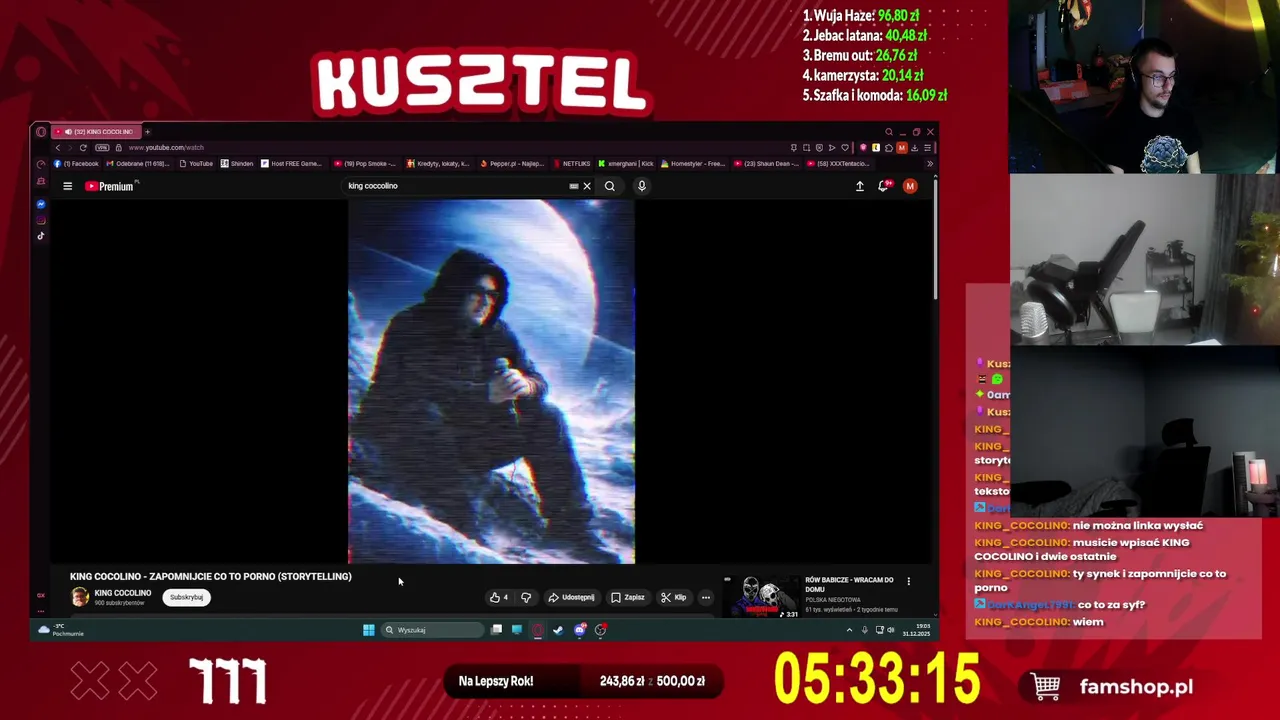1280x720 pixels.
Task: Open the YouTube hamburger guide menu
Action: click(67, 186)
